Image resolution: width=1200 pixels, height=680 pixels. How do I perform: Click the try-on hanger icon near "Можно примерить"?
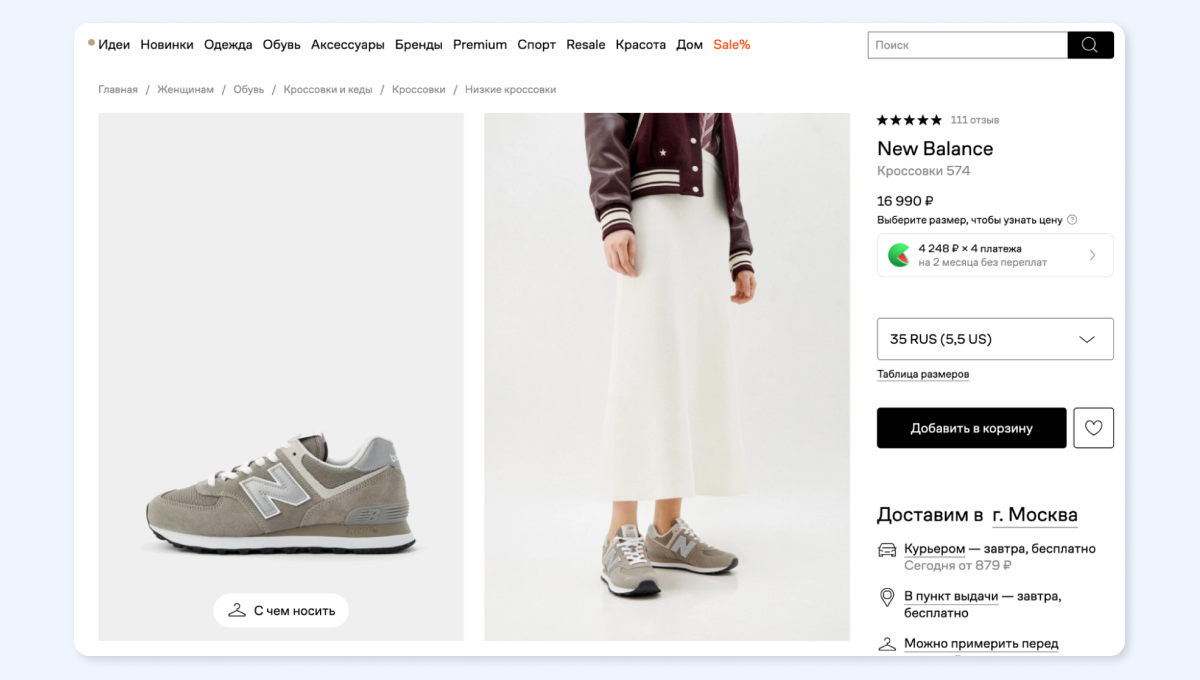(887, 644)
